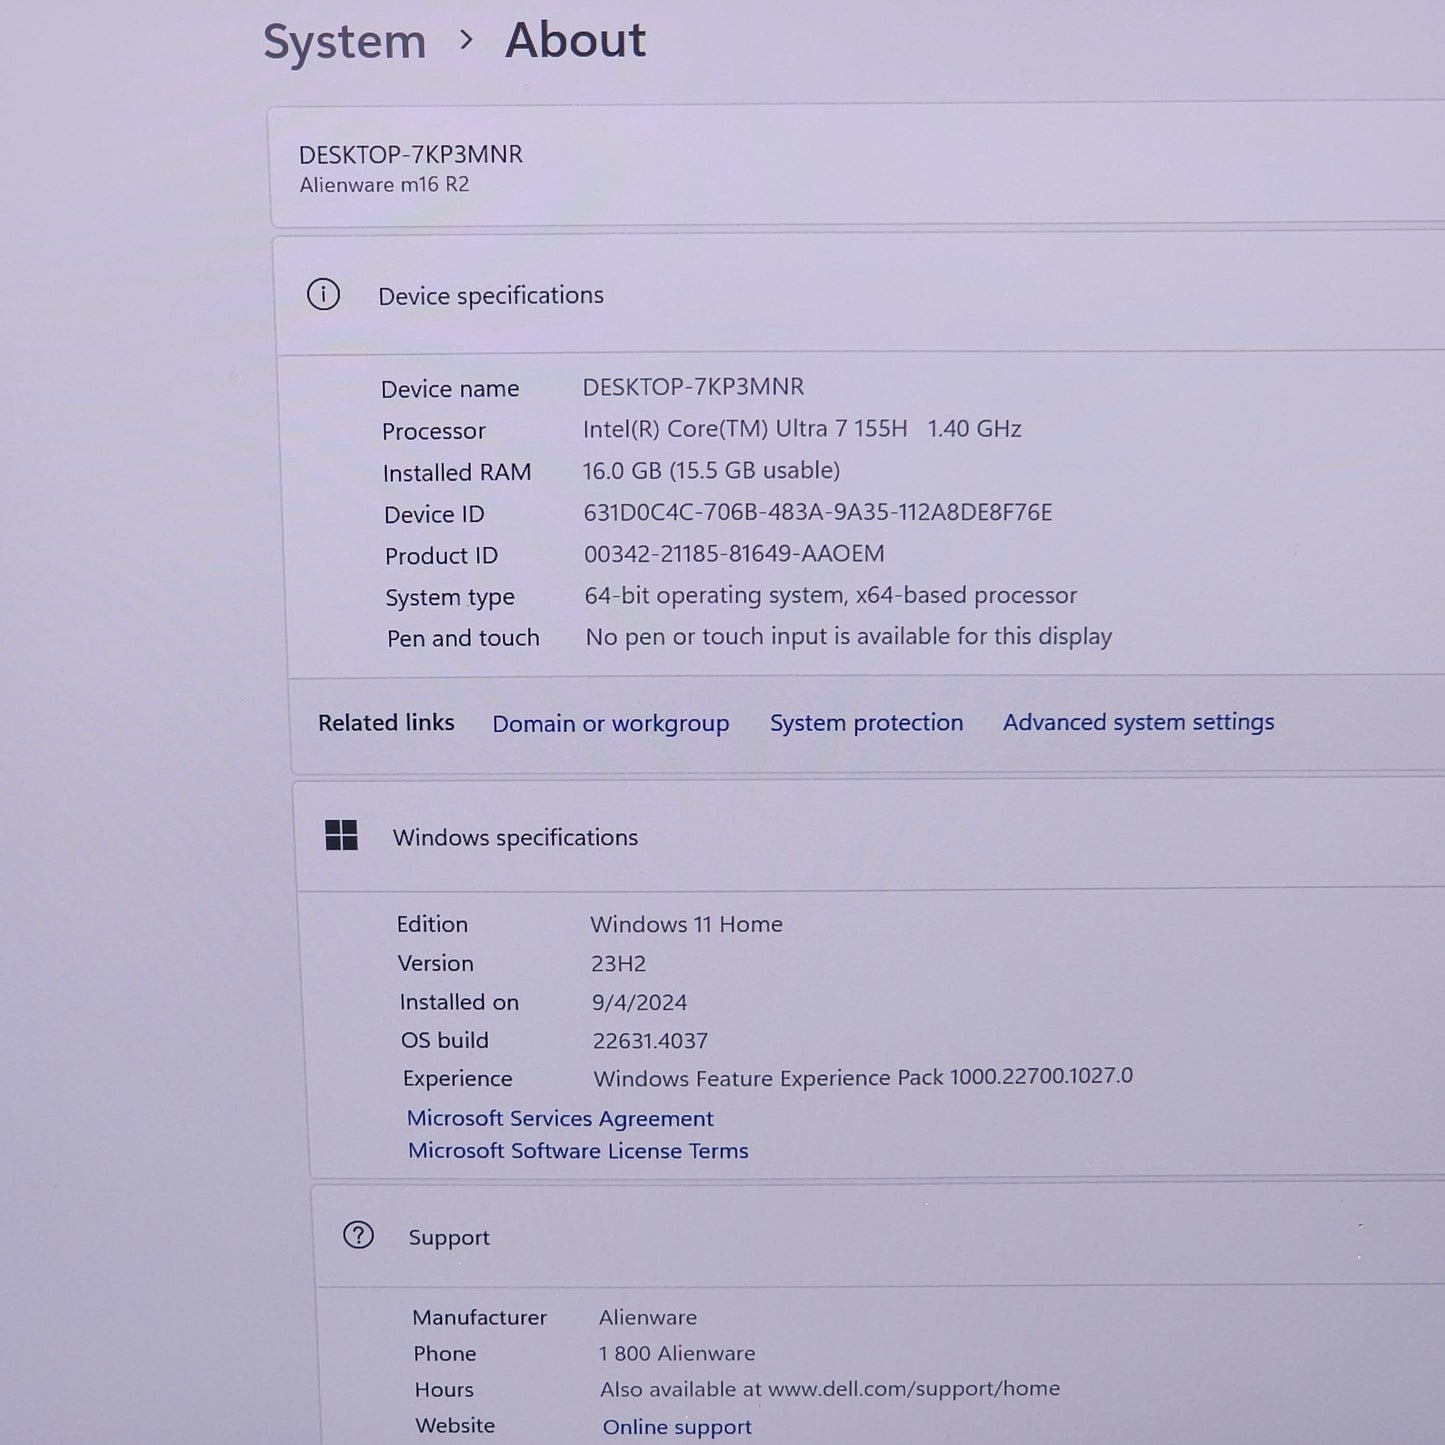
Task: Select the Alienware m16 R2 model text
Action: pyautogui.click(x=384, y=184)
